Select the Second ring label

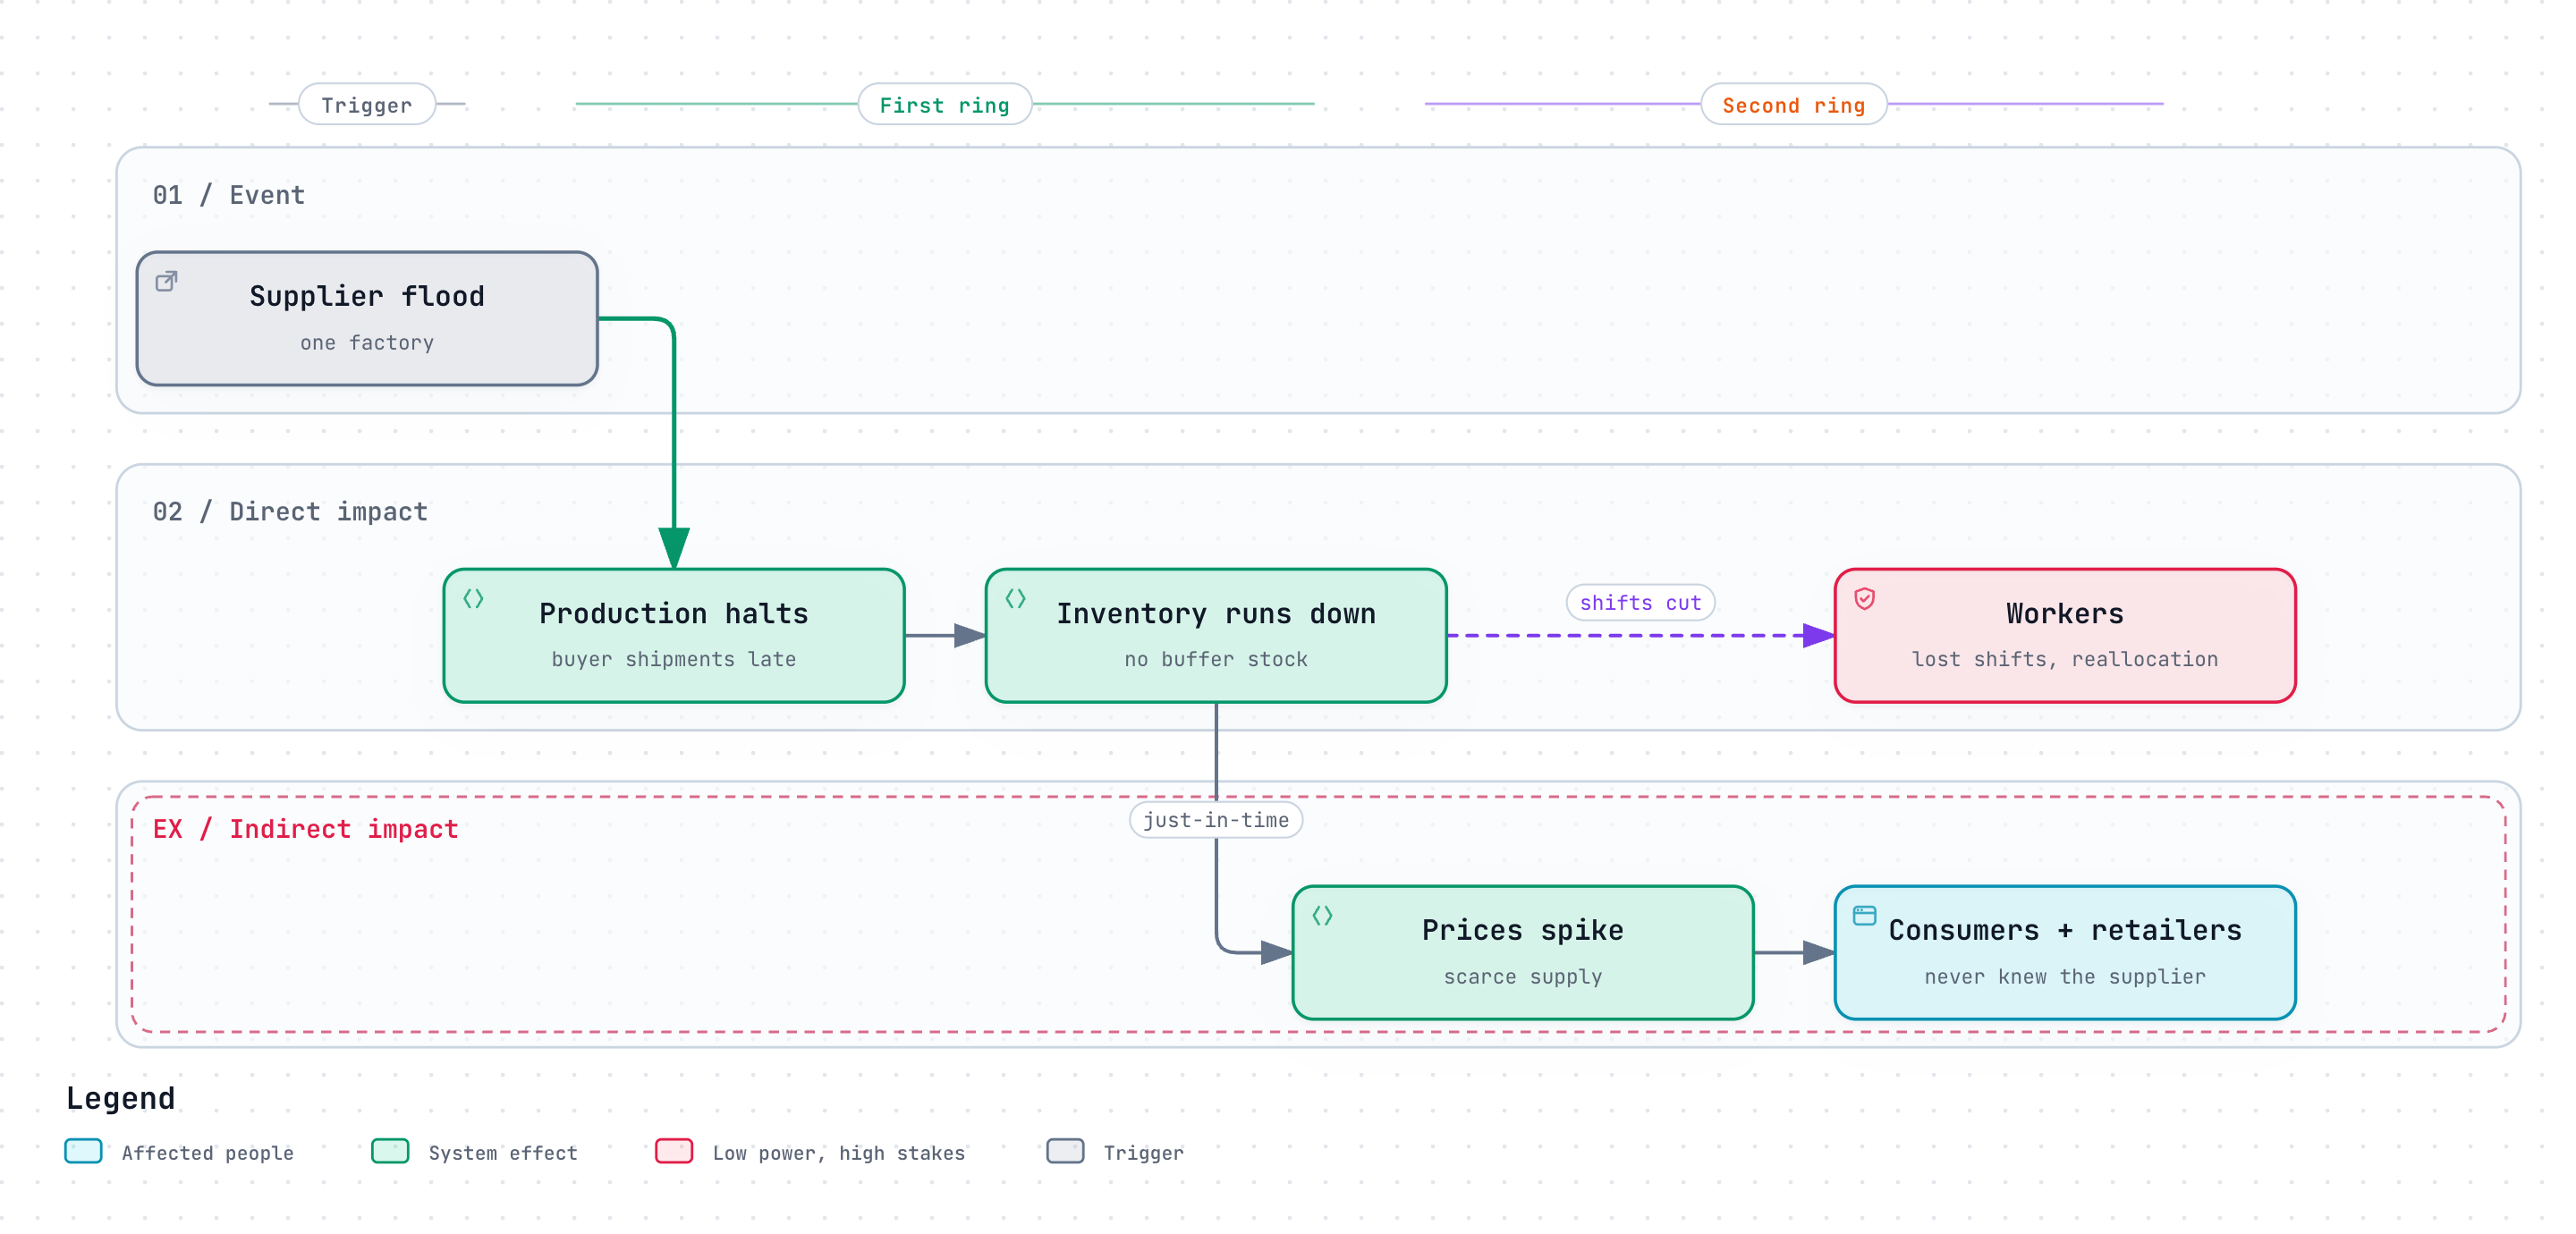click(x=1794, y=104)
